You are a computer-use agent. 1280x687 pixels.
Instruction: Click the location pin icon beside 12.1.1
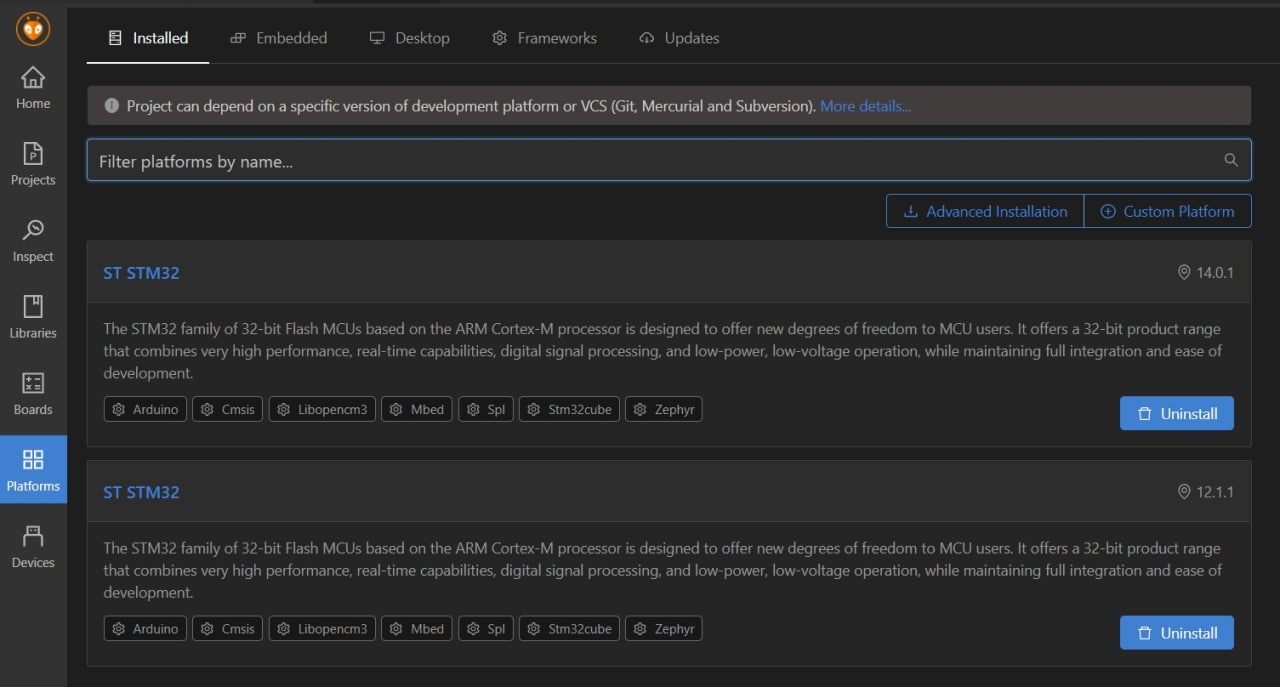1185,492
